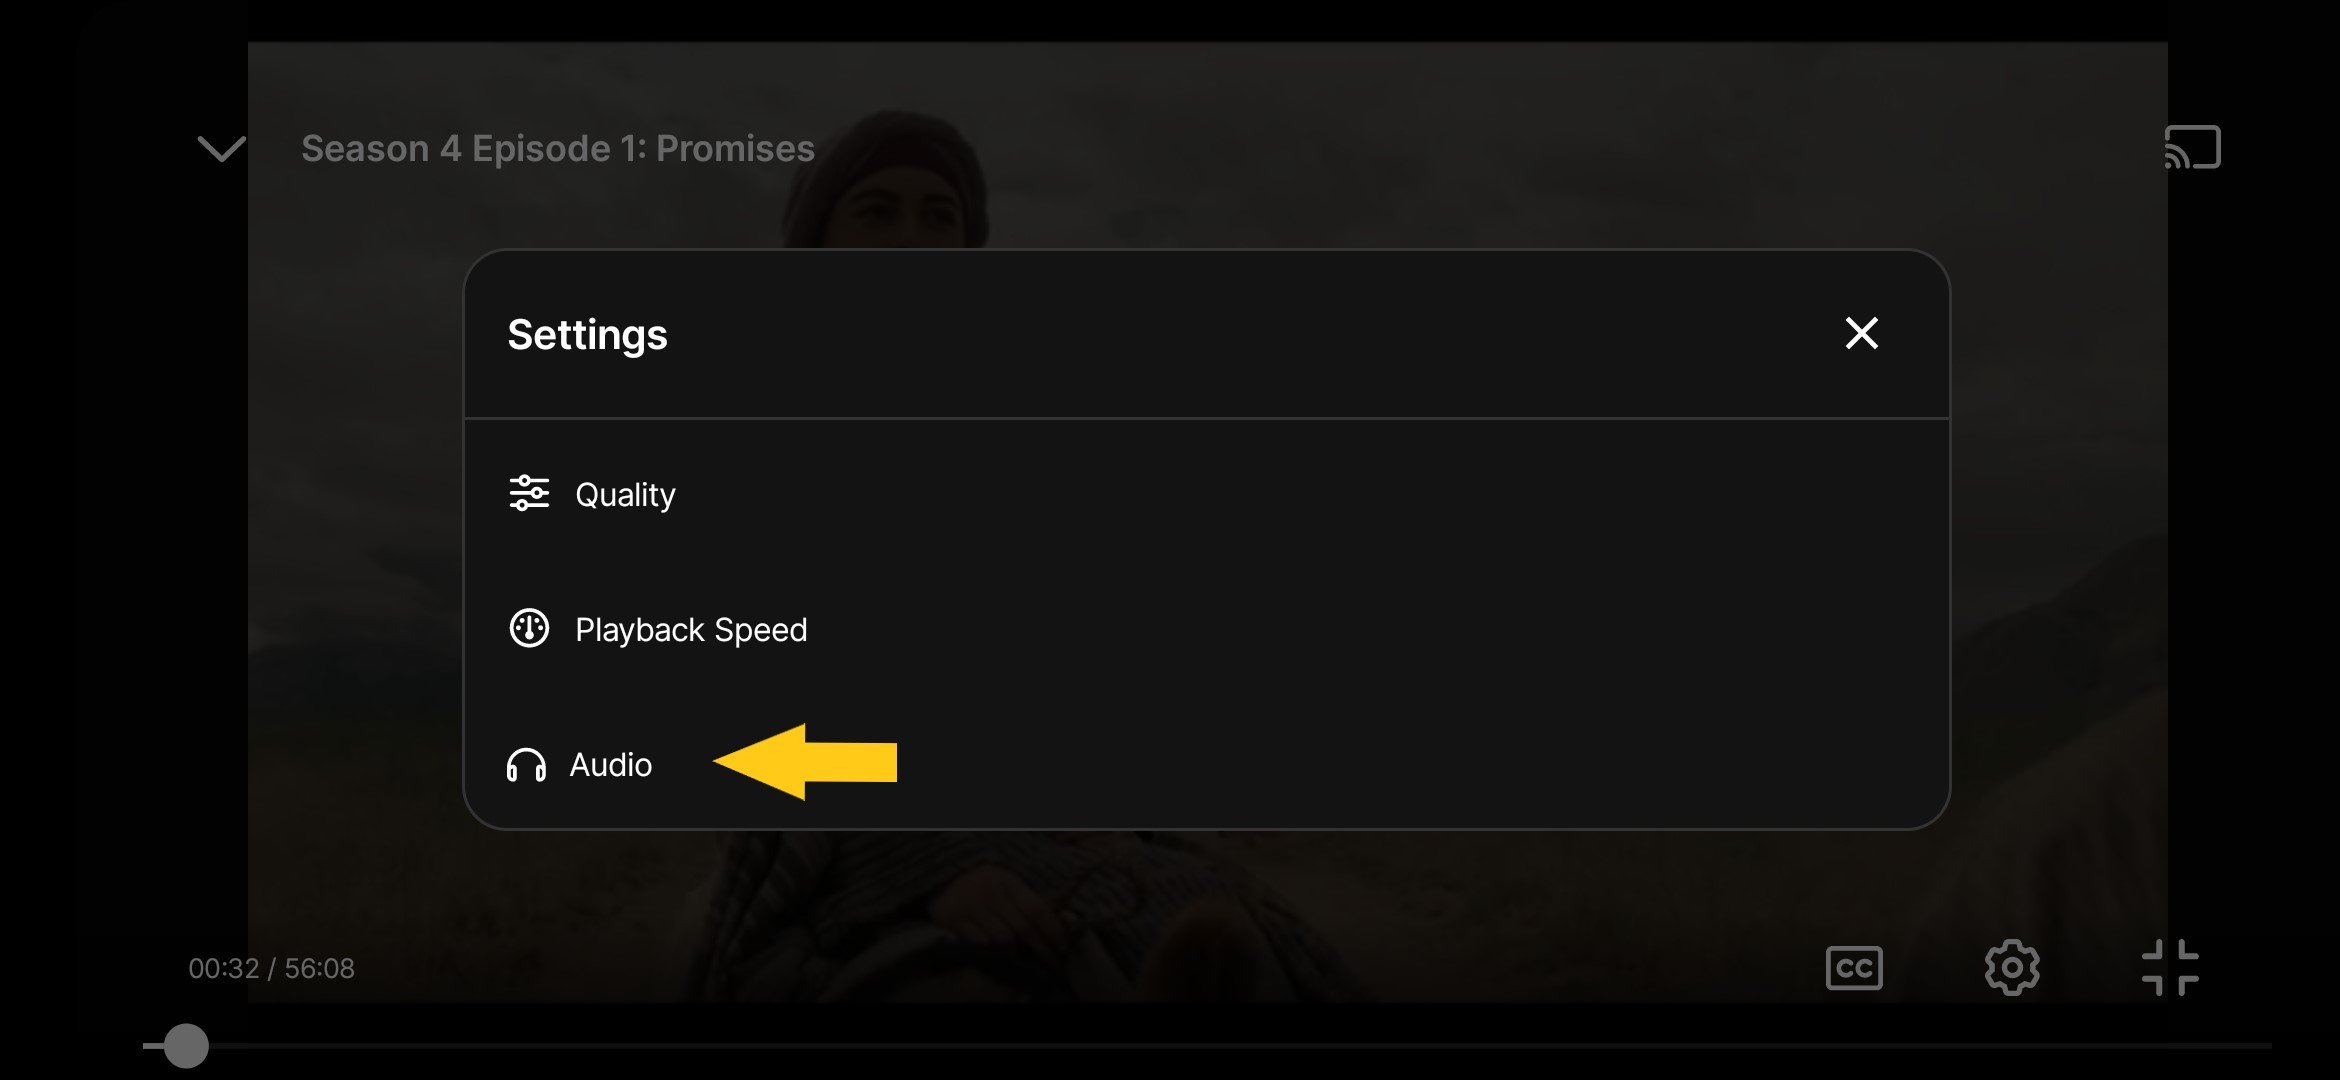Click the Quality sliders icon

coord(529,493)
